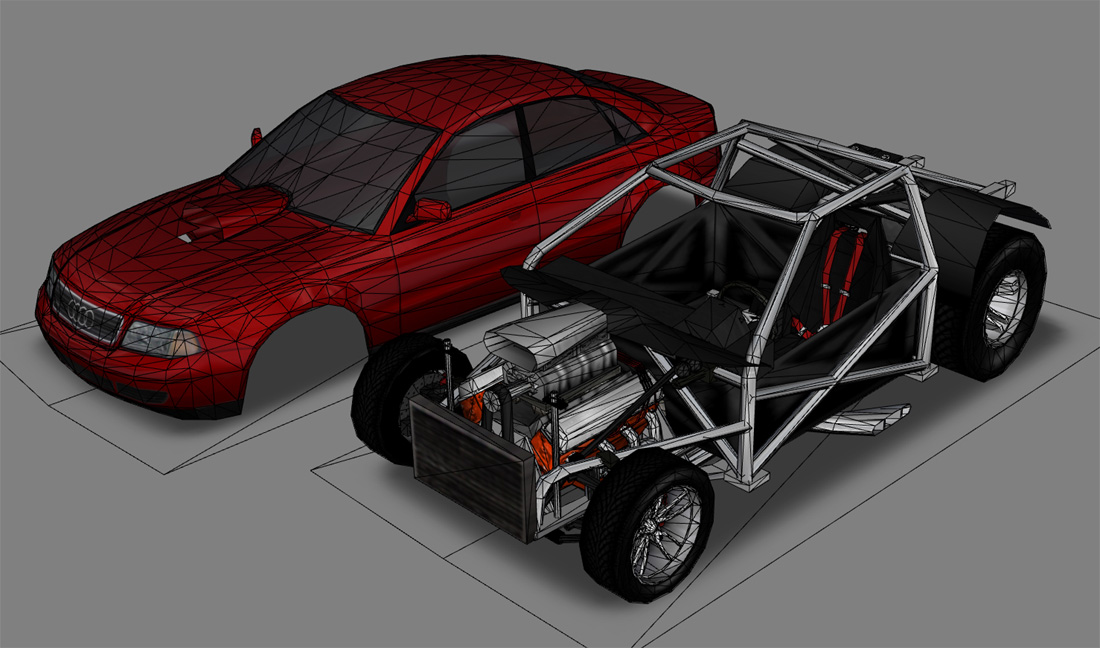Click the red side mirror by the front door
Viewport: 1100px width, 648px height.
click(x=432, y=209)
